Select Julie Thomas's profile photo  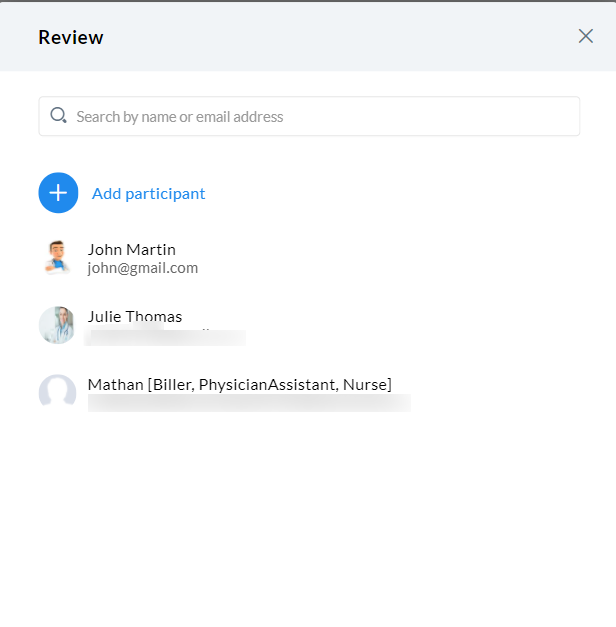pos(57,325)
